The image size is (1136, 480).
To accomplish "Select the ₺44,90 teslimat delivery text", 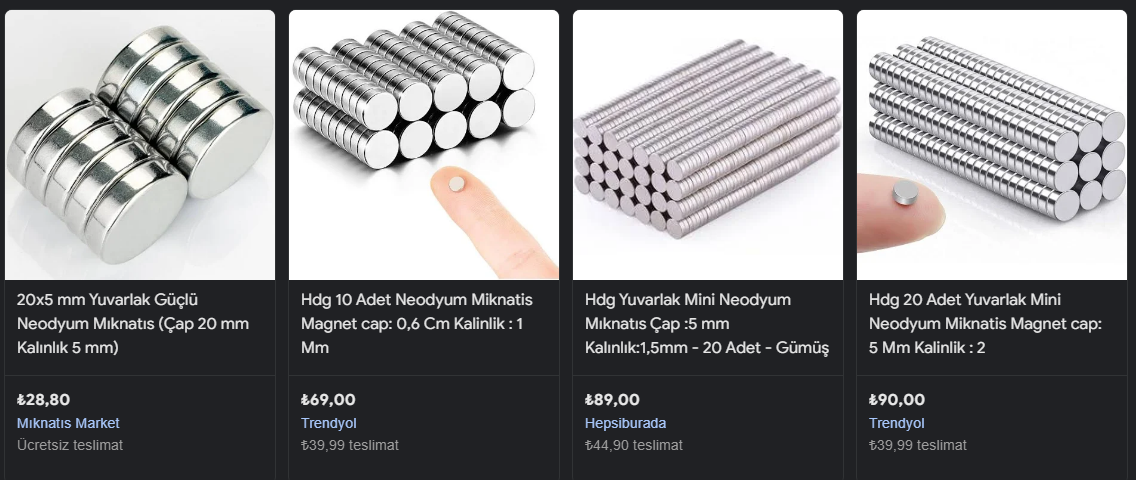I will tap(634, 445).
